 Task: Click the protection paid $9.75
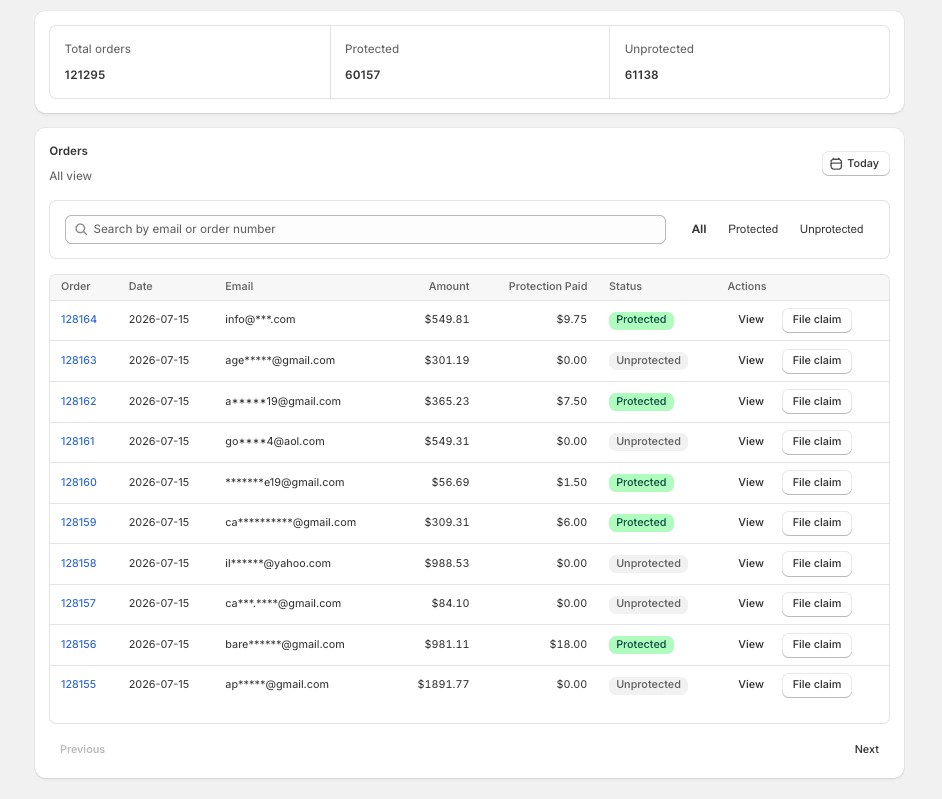pos(571,319)
